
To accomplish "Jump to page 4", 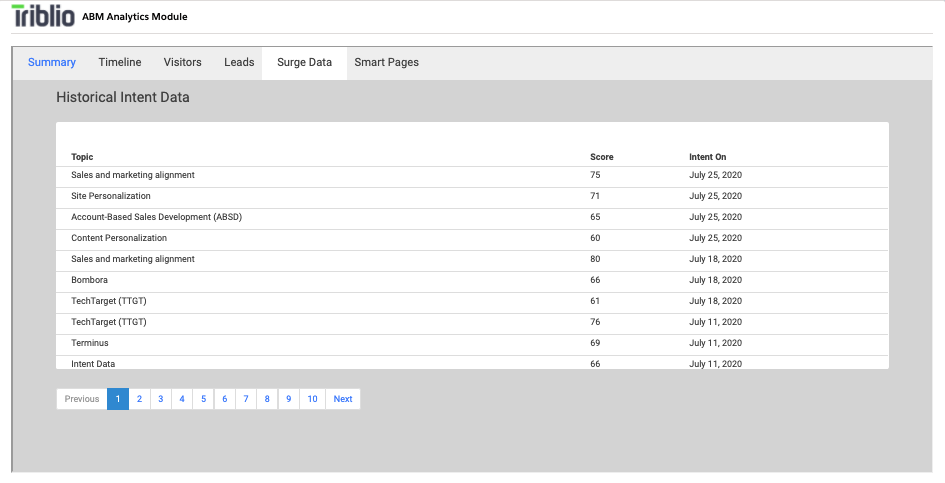I will (182, 399).
